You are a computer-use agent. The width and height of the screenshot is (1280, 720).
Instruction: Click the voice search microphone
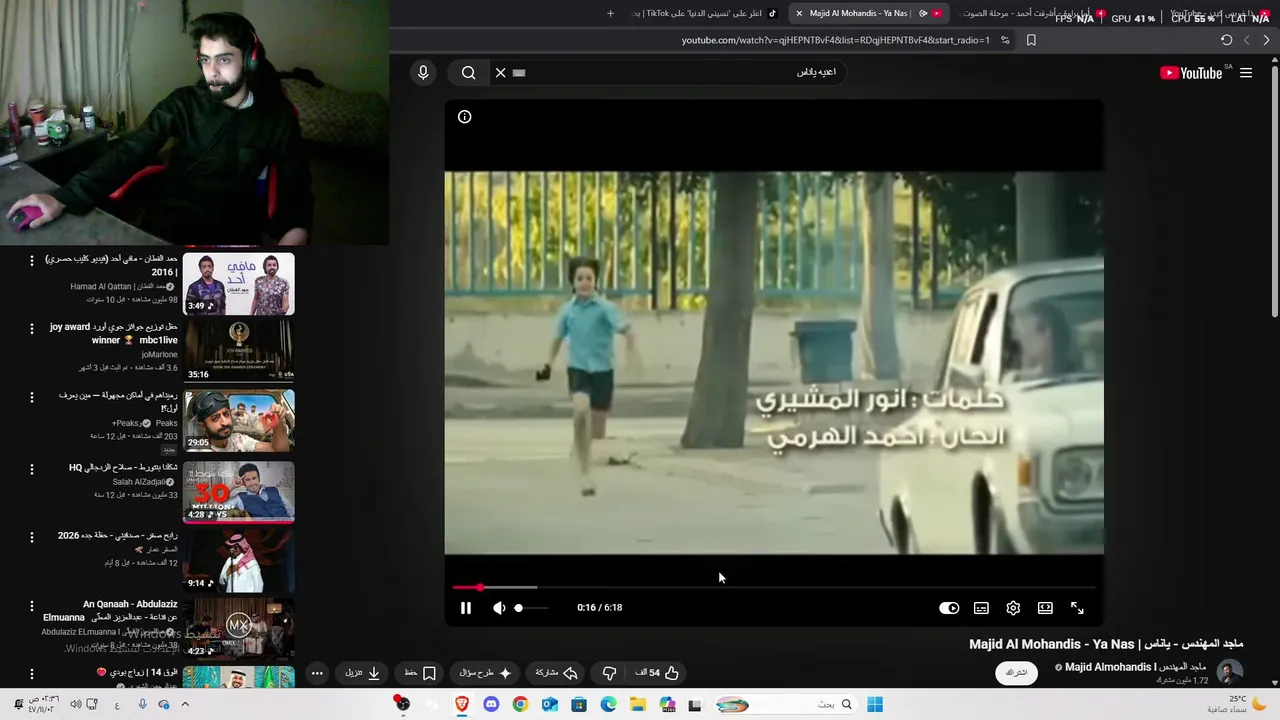pyautogui.click(x=423, y=72)
